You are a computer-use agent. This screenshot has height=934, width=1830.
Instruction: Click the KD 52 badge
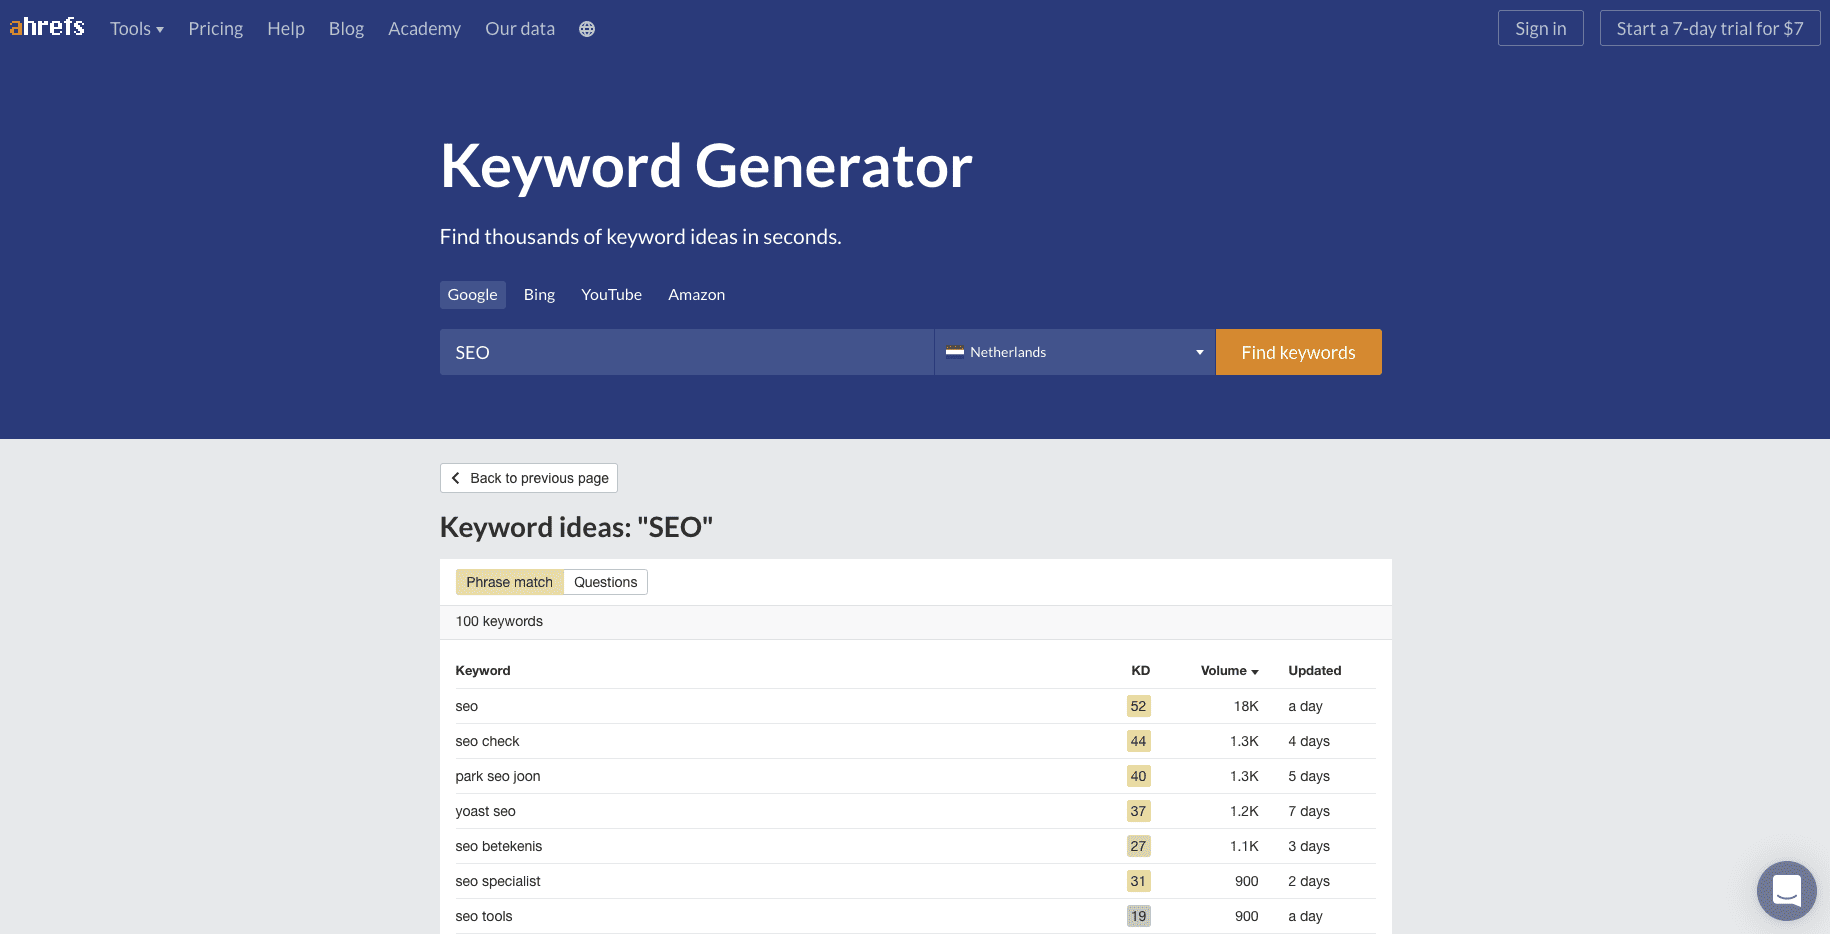(x=1139, y=706)
